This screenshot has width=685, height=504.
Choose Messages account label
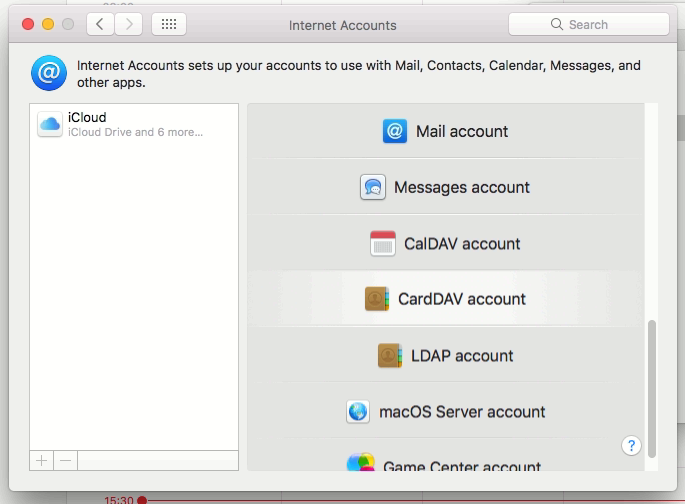point(462,188)
